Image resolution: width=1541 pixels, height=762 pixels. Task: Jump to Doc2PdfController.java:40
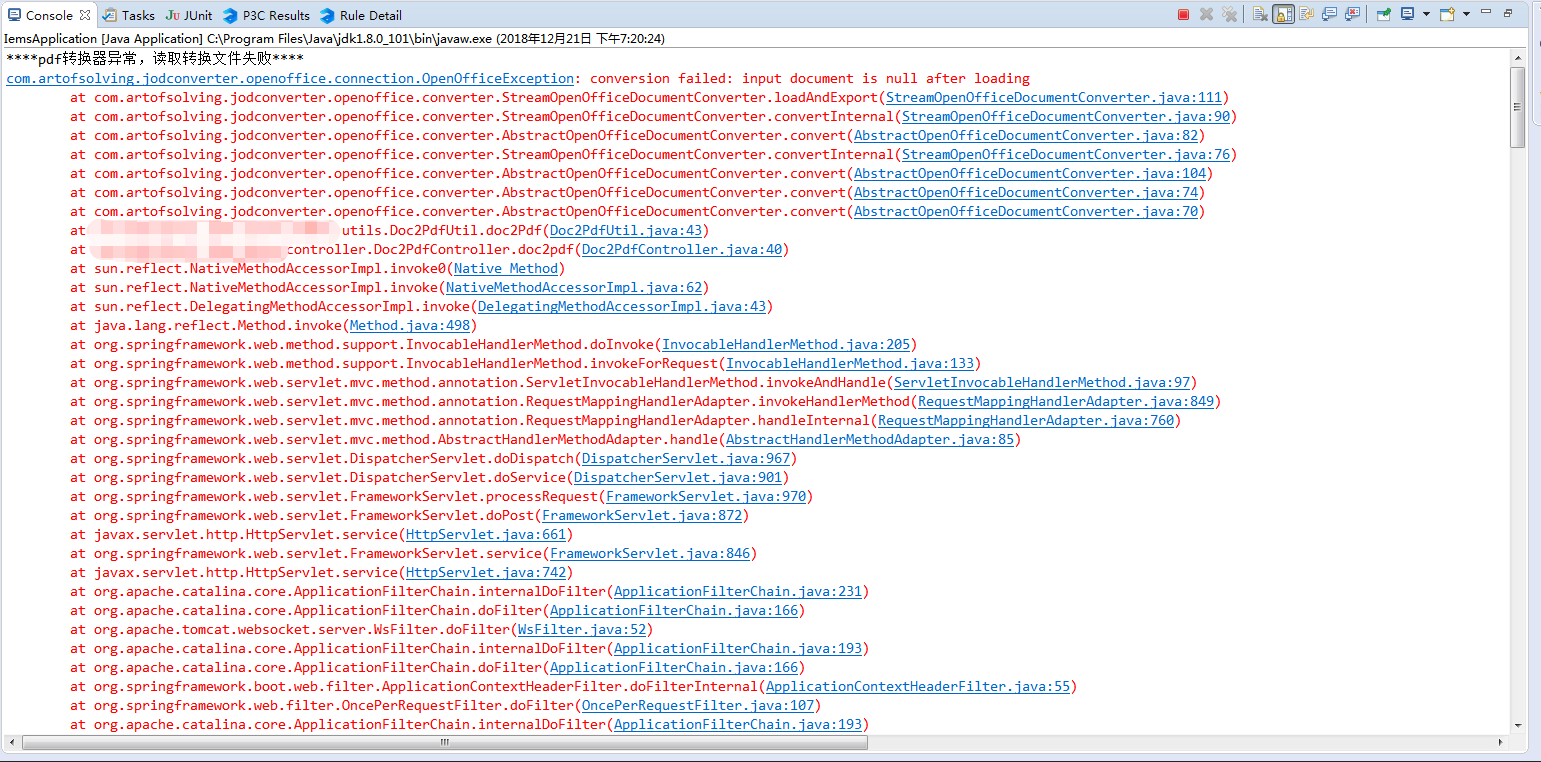click(x=682, y=249)
